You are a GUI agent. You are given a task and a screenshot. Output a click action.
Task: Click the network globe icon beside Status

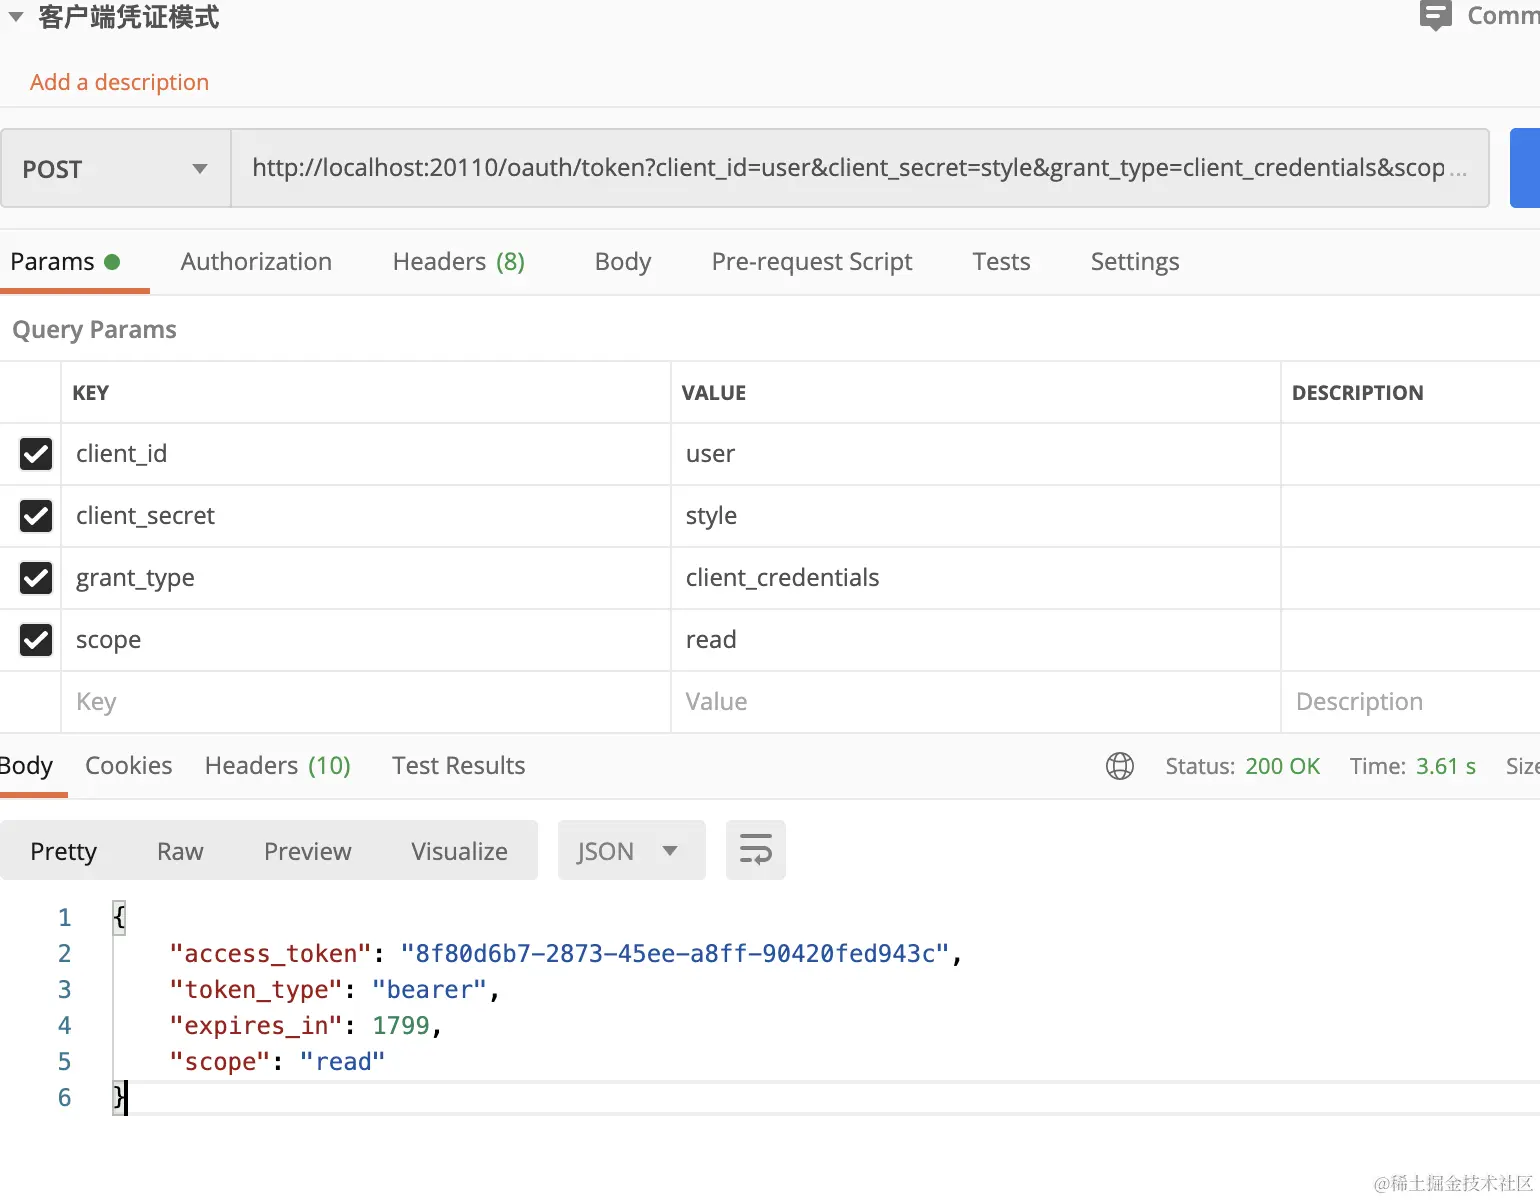tap(1119, 766)
